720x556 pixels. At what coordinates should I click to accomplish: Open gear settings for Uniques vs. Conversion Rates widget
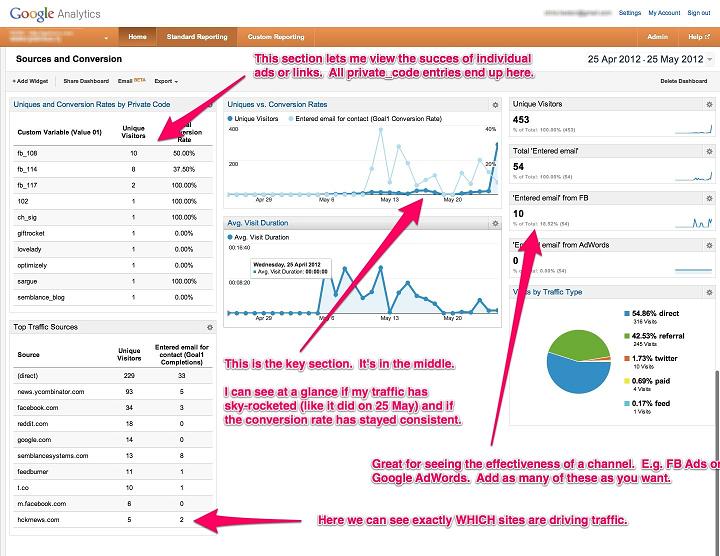tap(495, 105)
